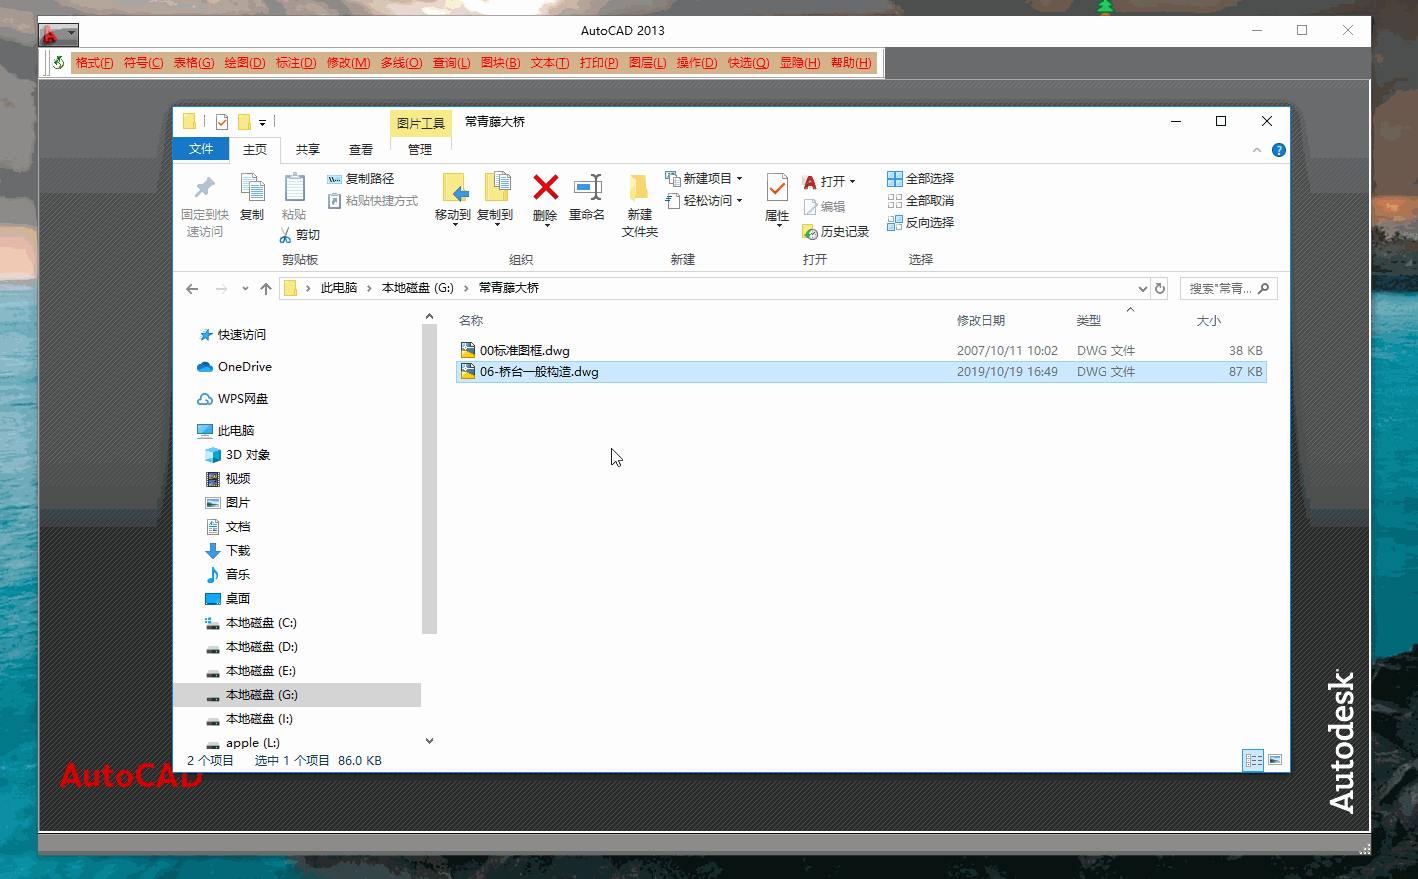Collapse the ribbon with the chevron

pos(1257,150)
